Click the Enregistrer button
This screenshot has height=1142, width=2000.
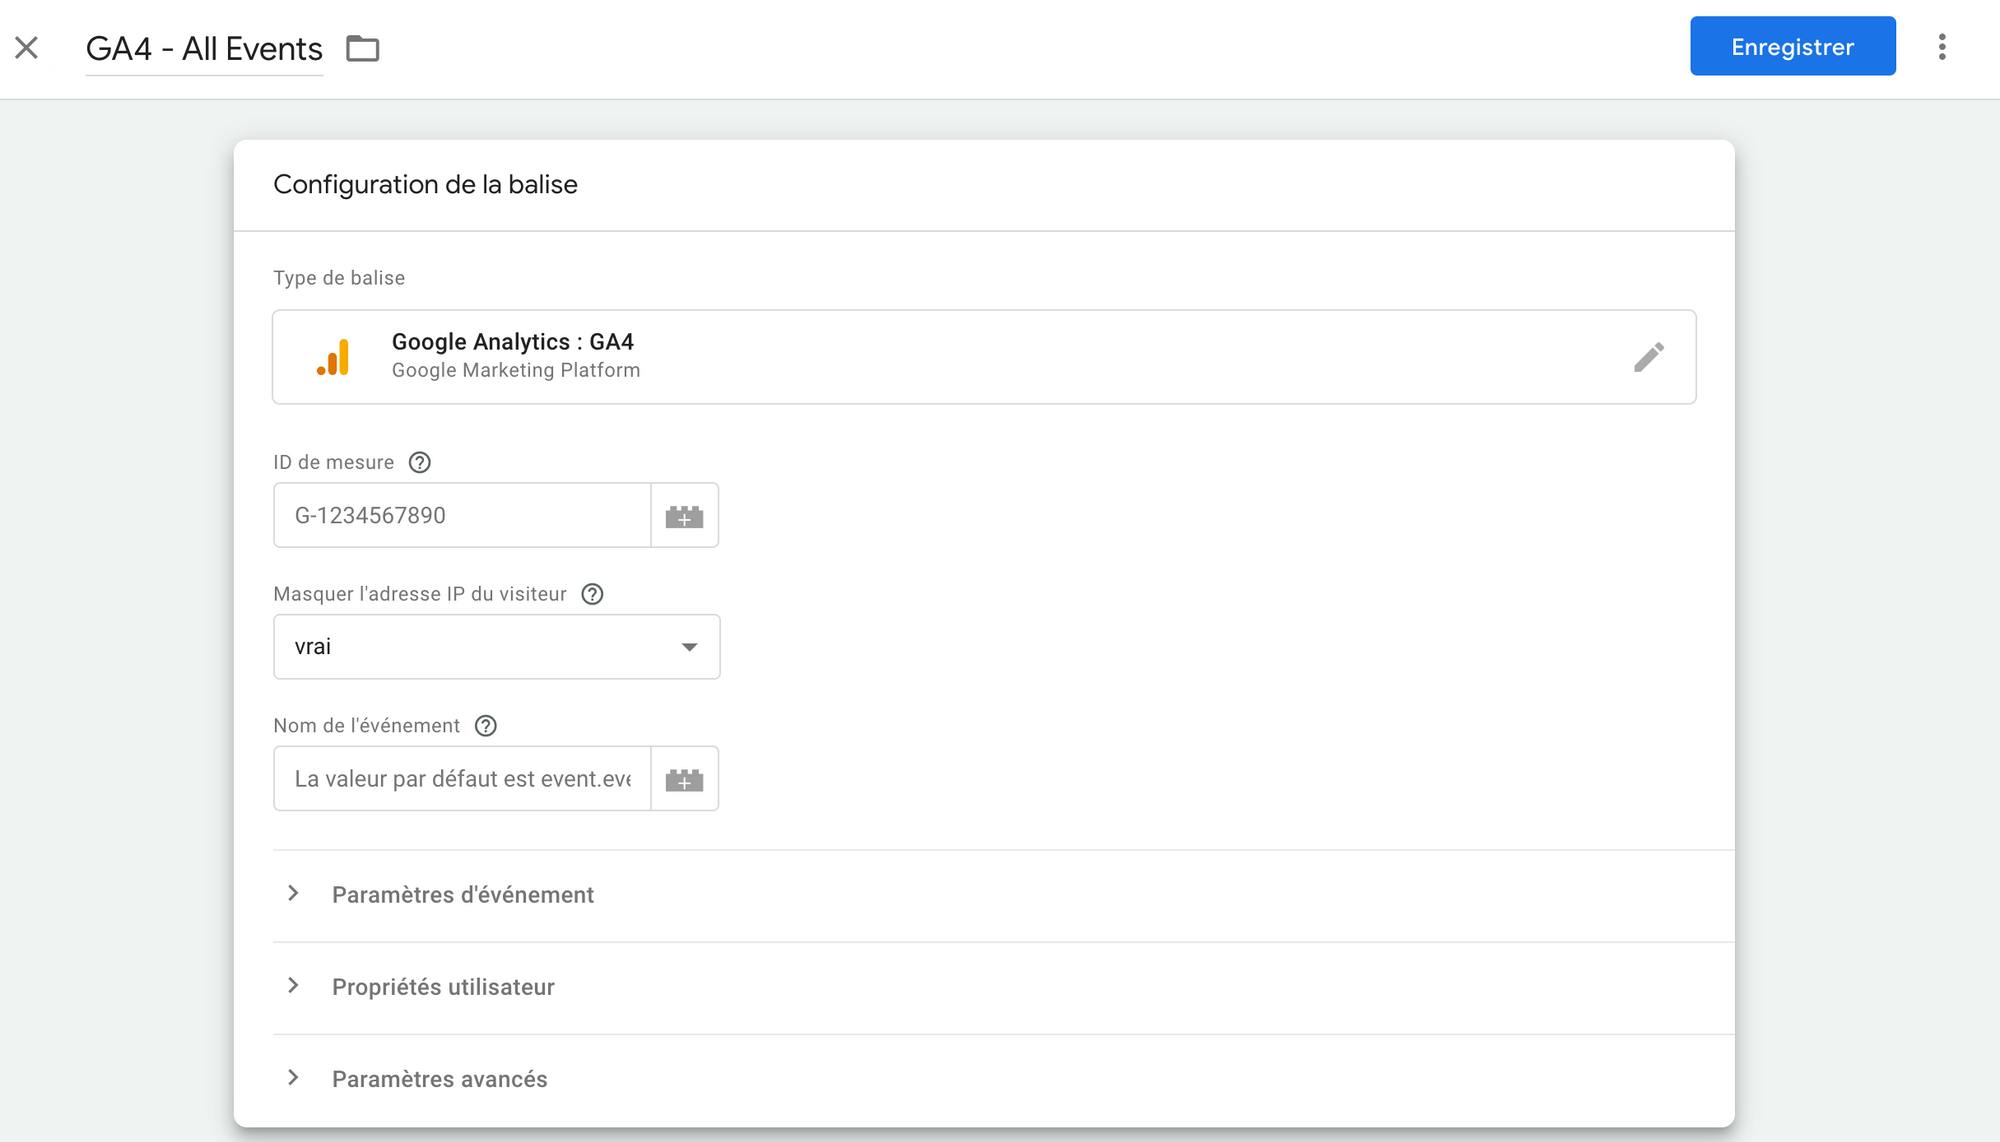click(1793, 46)
